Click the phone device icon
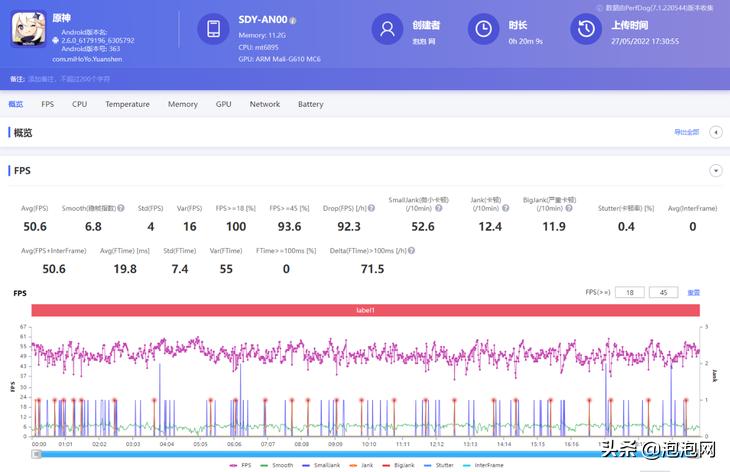 (x=213, y=30)
